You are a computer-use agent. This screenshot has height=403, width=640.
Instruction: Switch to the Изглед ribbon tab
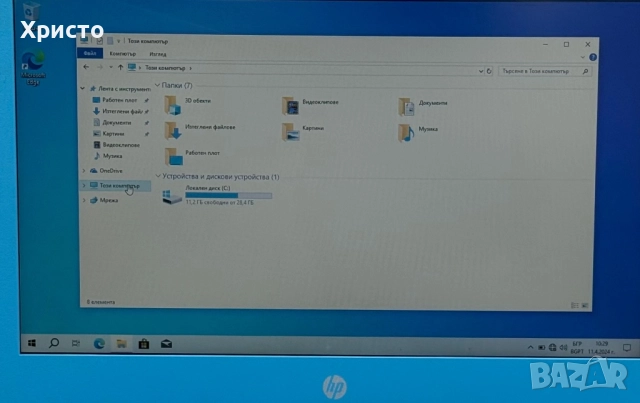[158, 54]
